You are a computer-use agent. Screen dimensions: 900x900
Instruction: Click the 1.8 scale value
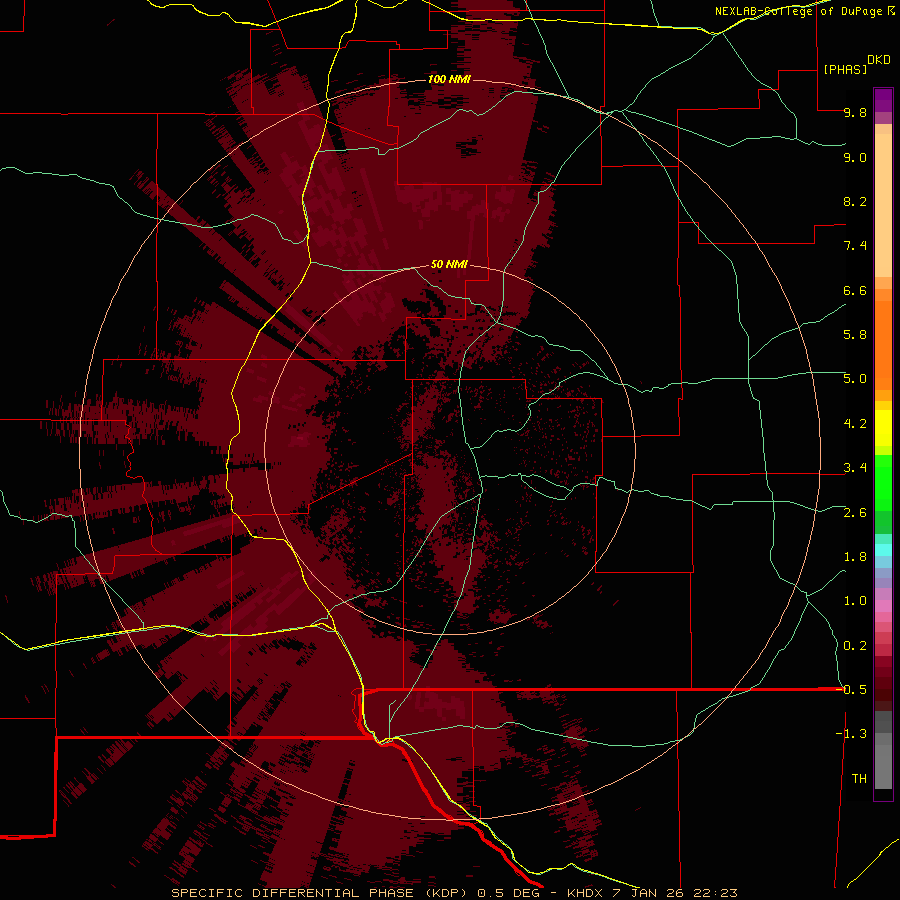855,557
